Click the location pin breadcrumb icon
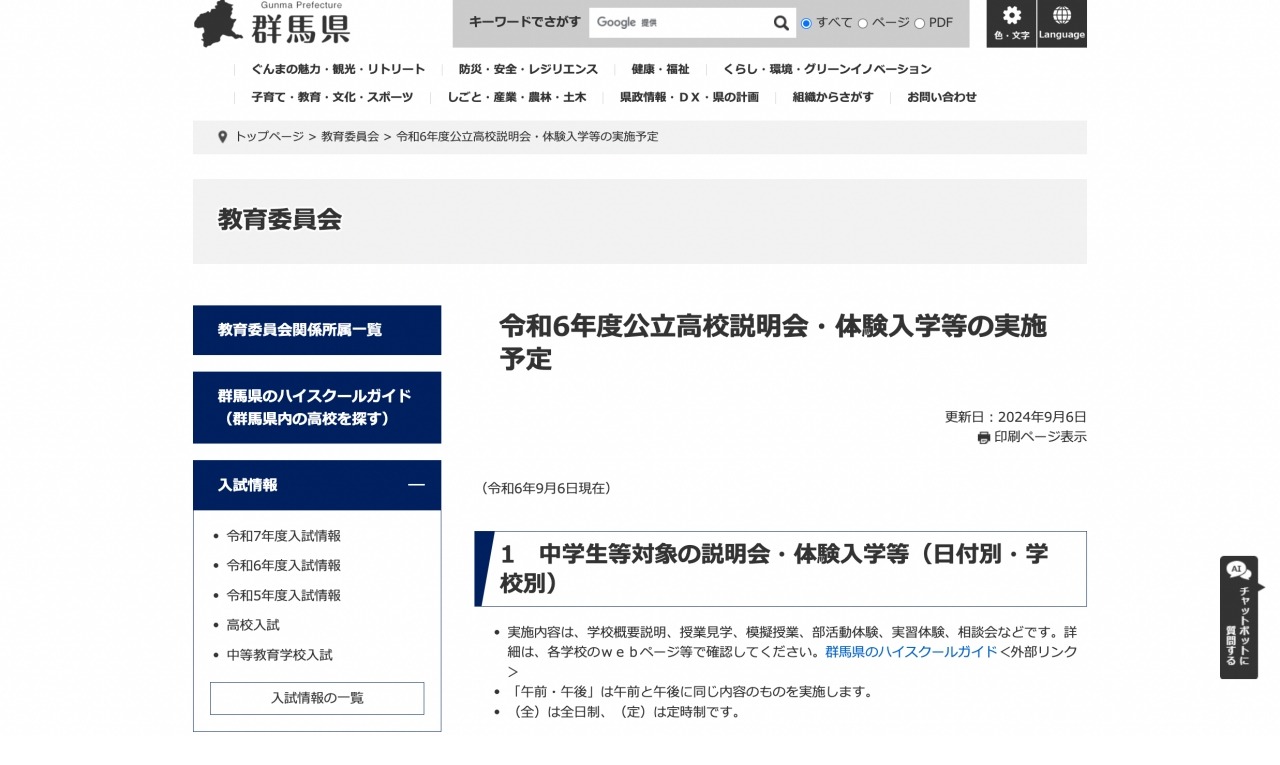 (222, 136)
